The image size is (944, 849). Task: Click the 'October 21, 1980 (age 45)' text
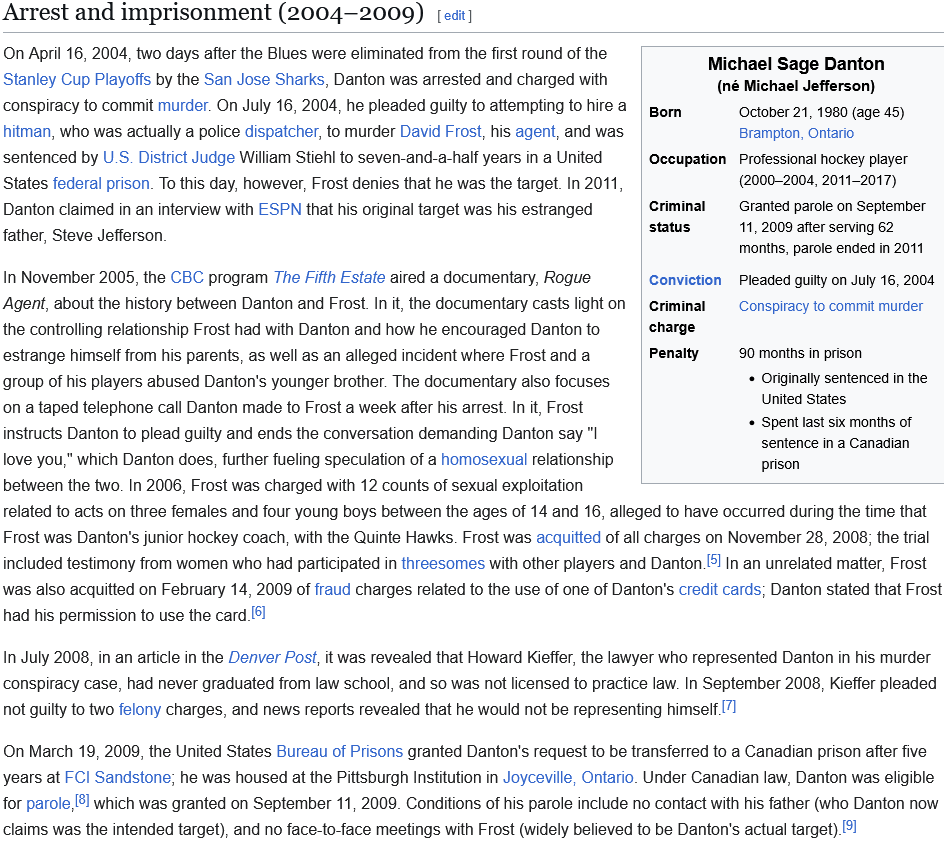[x=821, y=112]
